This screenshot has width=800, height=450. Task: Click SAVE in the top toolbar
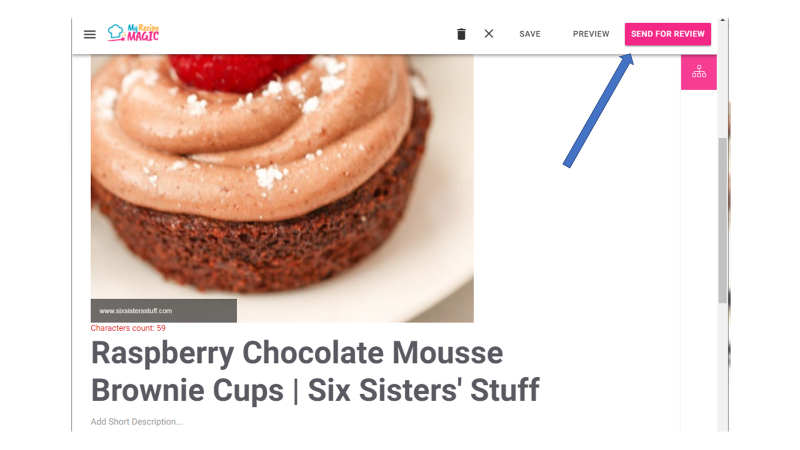point(530,34)
